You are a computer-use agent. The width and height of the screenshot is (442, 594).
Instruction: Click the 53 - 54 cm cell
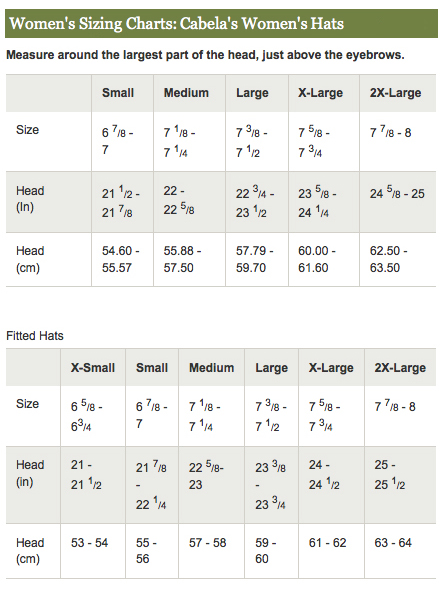click(93, 551)
